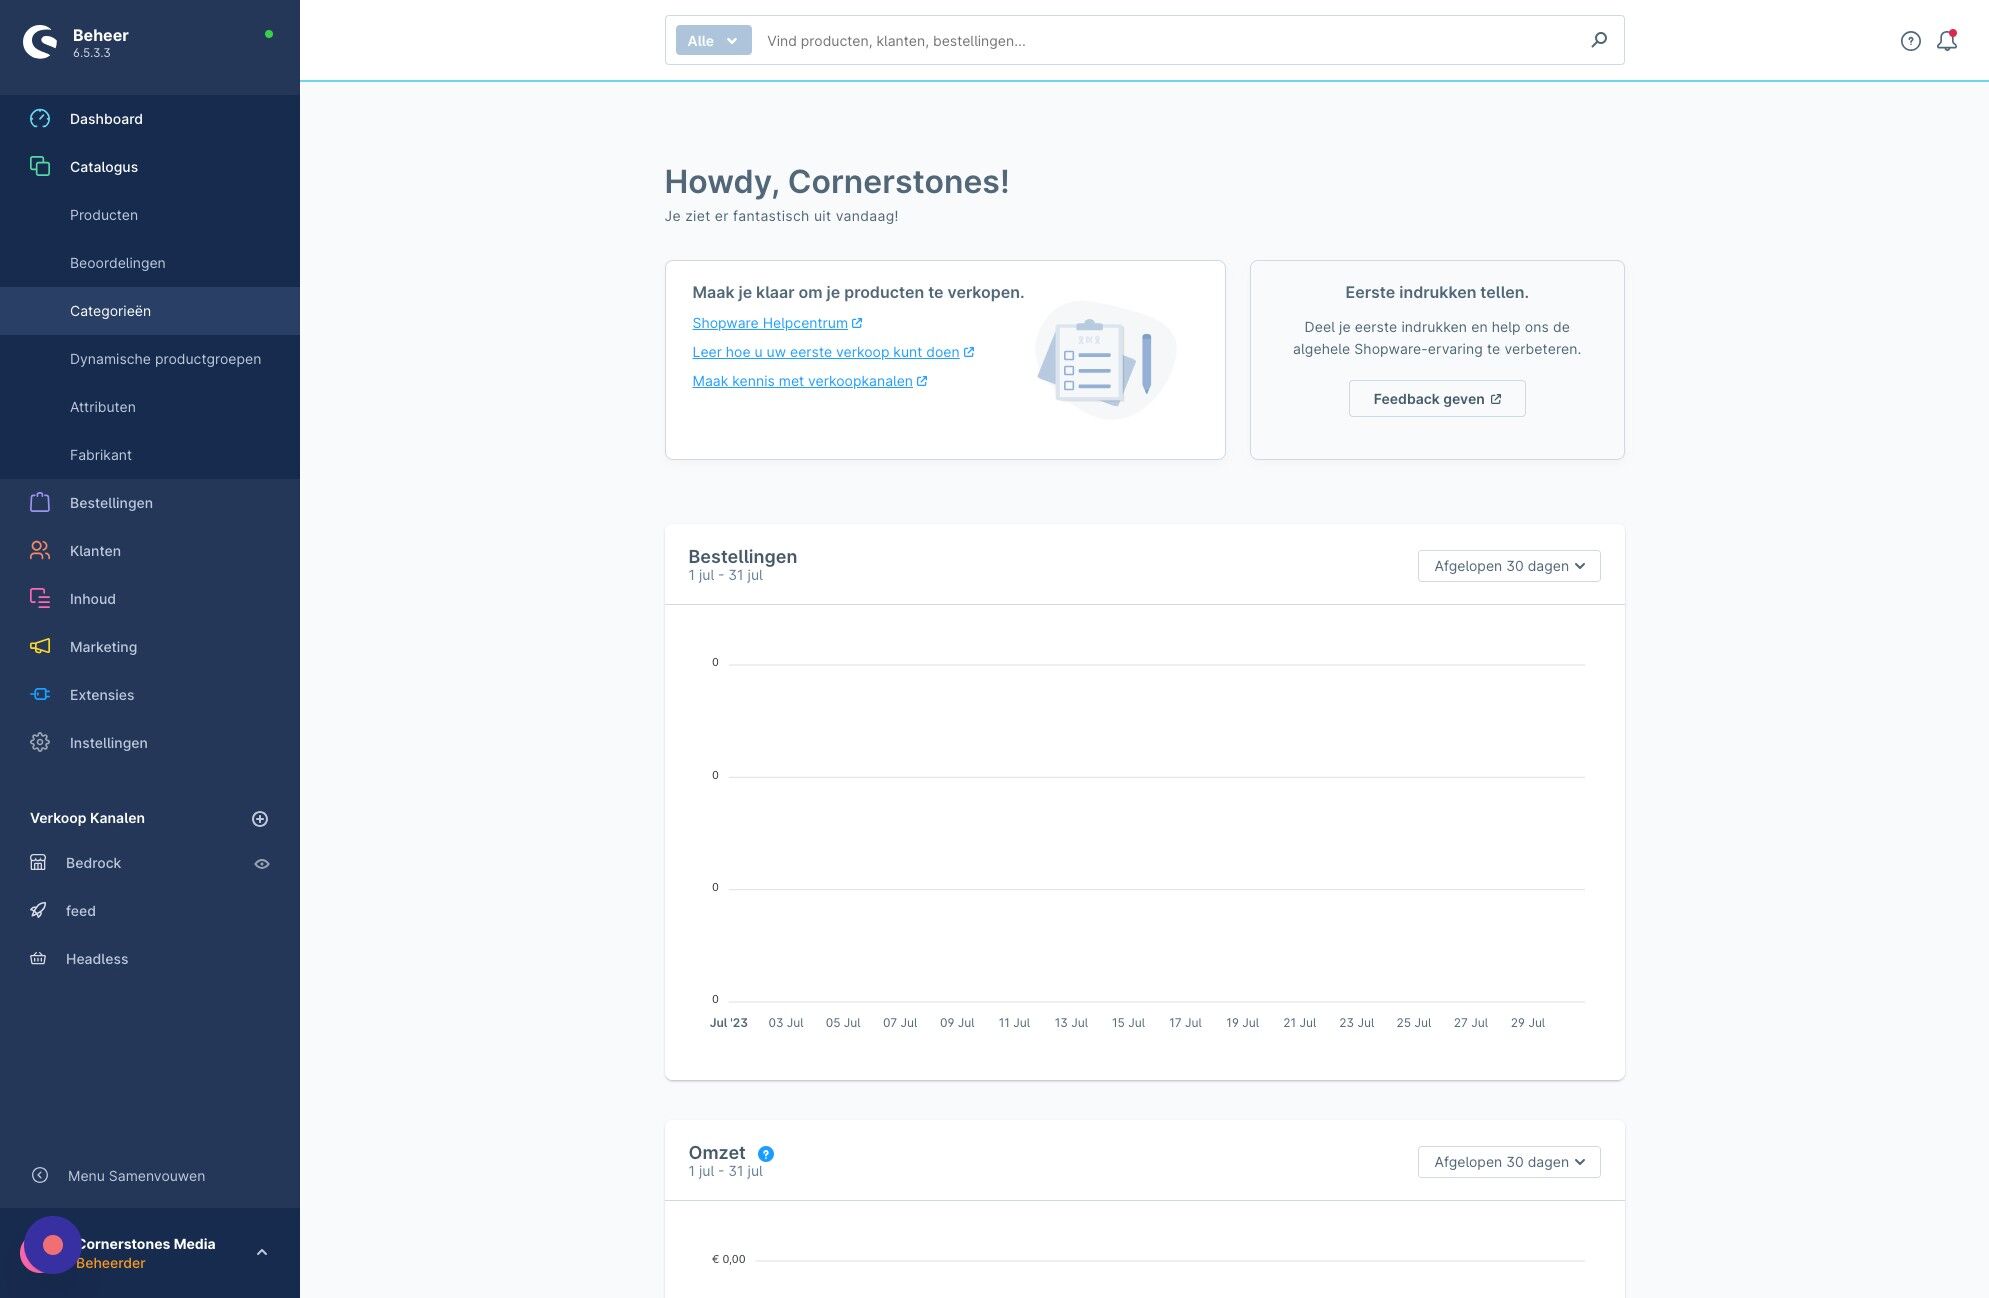Click the Catalogus stacked-squares icon

[40, 167]
